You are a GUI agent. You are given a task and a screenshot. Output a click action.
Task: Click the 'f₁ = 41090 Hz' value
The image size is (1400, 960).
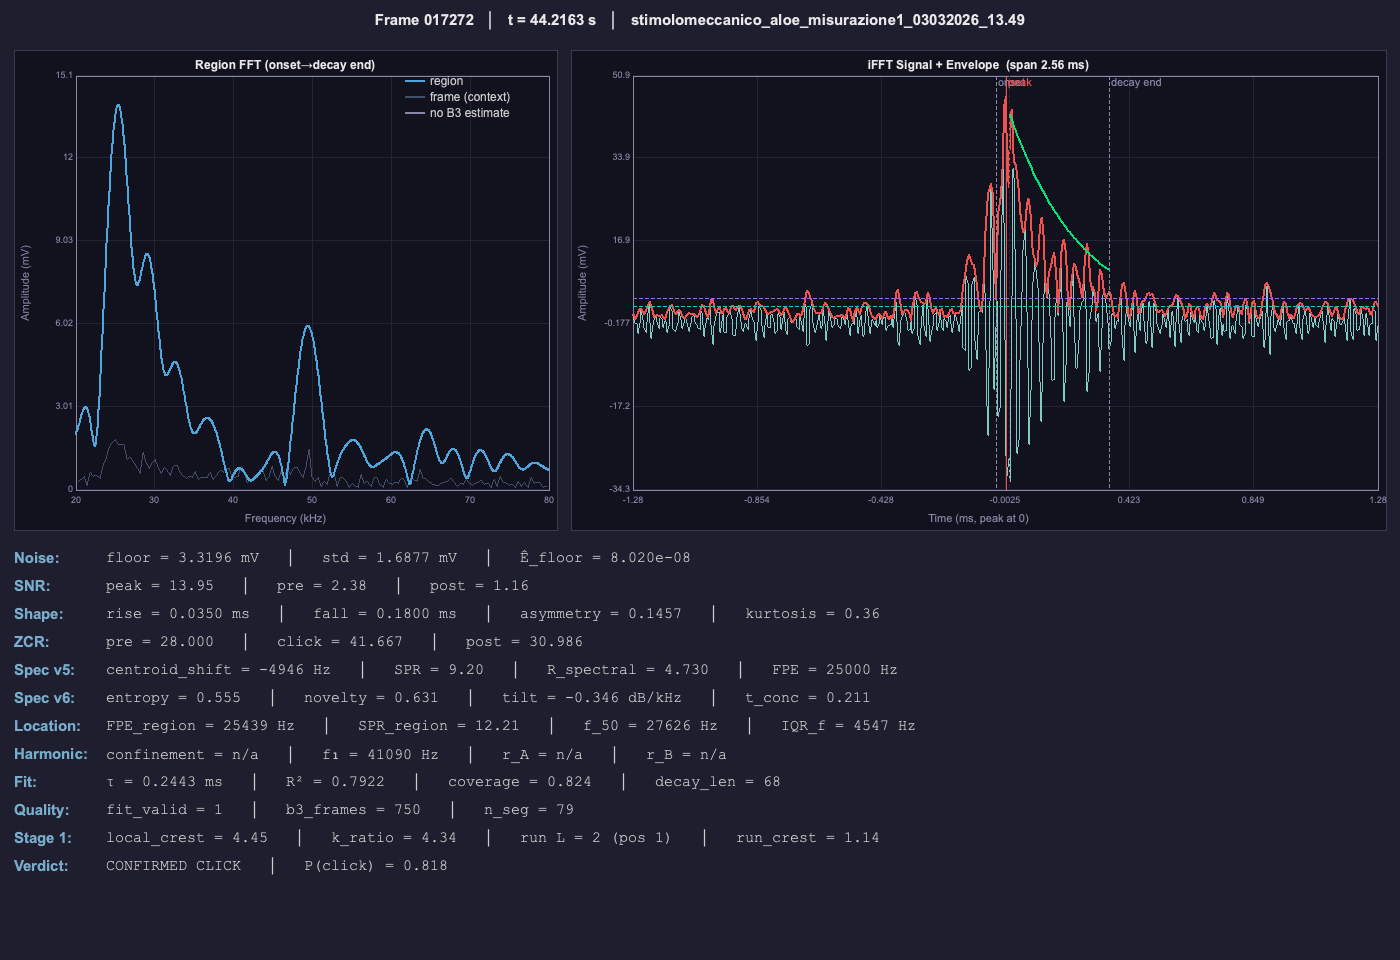tap(380, 755)
